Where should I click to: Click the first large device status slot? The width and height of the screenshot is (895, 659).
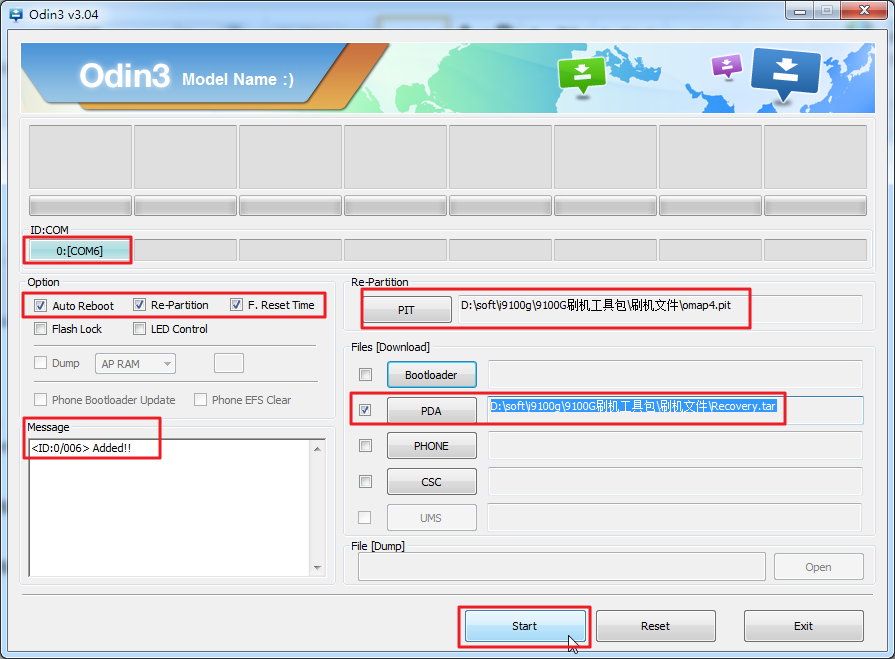pyautogui.click(x=80, y=157)
